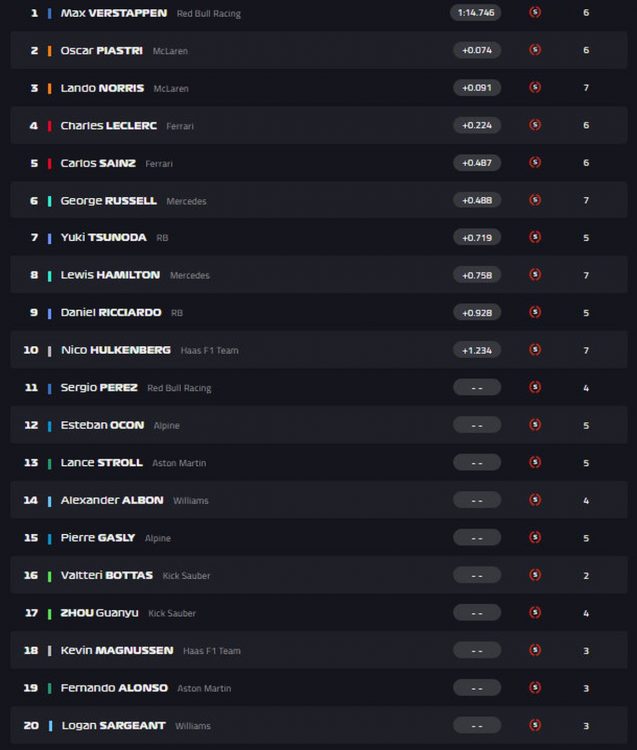Viewport: 637px width, 750px height.
Task: Click soft tyre icon in Verstappen row
Action: coord(535,12)
